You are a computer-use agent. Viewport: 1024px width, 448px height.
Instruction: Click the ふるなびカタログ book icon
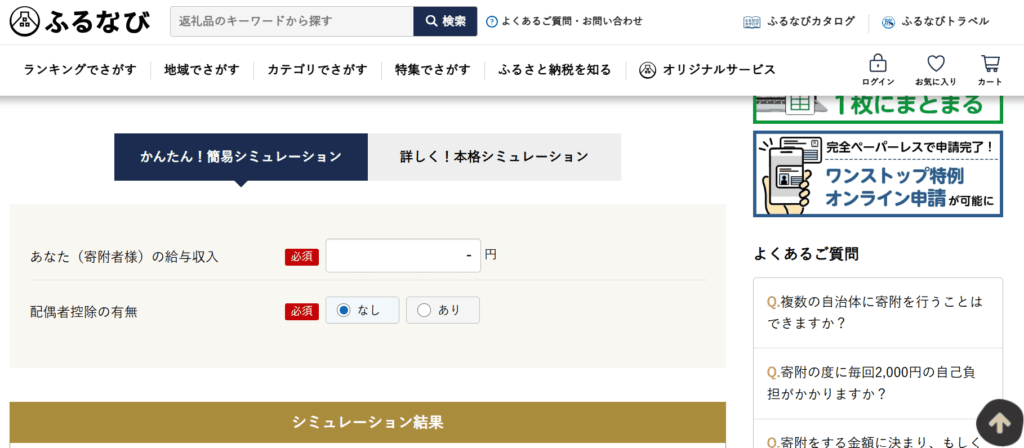tap(752, 21)
